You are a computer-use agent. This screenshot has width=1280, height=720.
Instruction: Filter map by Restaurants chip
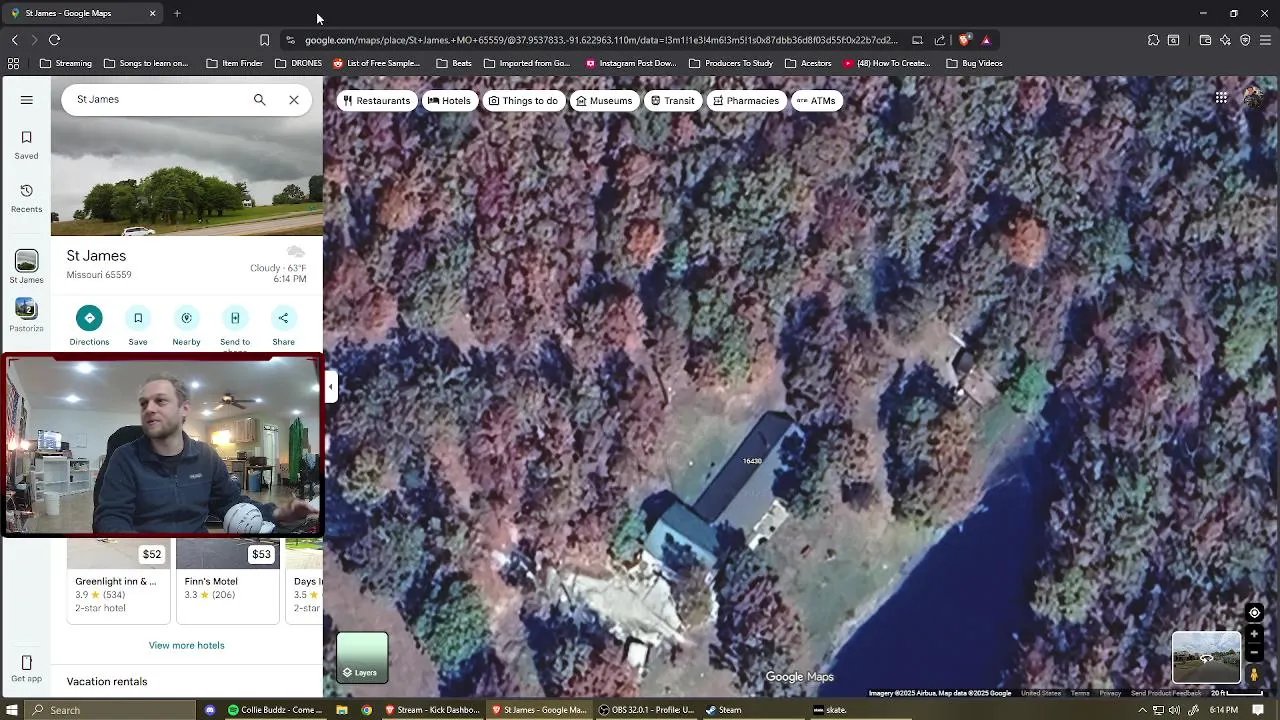point(377,101)
